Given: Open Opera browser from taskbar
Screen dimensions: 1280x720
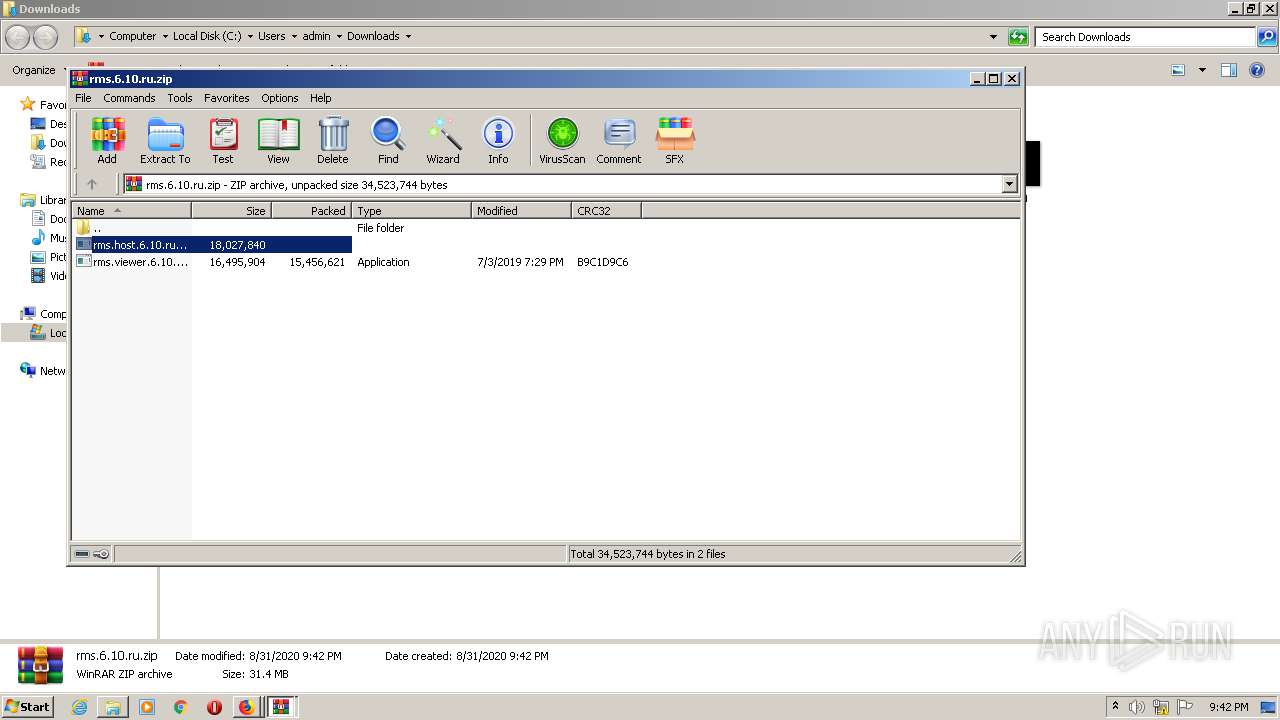Looking at the screenshot, I should point(214,707).
